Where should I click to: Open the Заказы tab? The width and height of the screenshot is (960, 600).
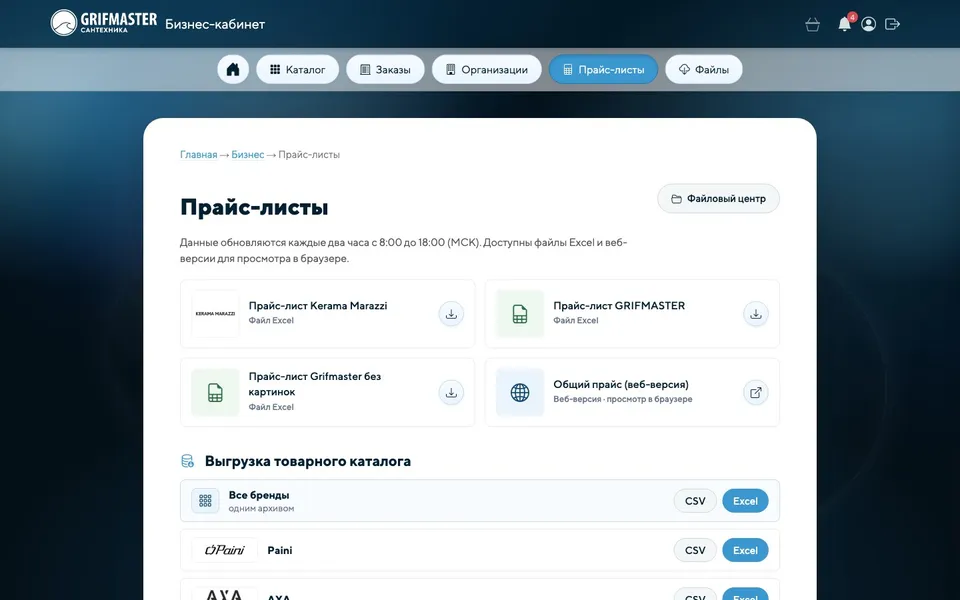(x=385, y=69)
